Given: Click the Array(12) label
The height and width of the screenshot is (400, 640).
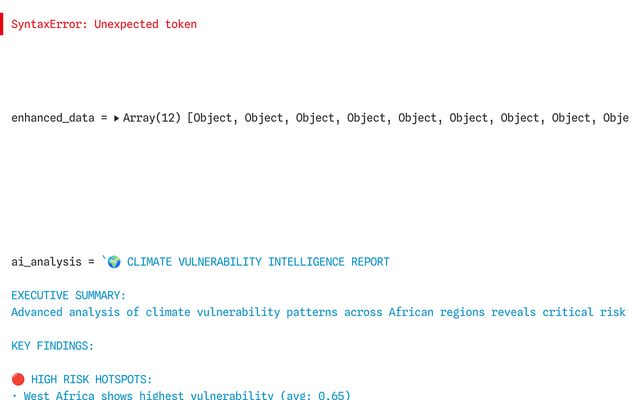Looking at the screenshot, I should click(x=152, y=118).
